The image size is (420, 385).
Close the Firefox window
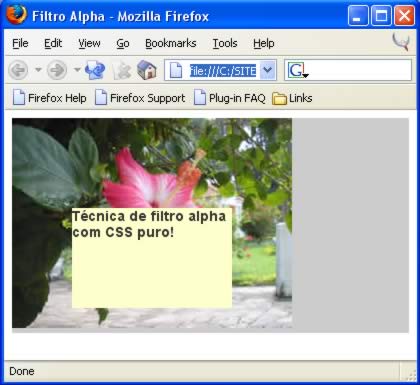pyautogui.click(x=404, y=15)
